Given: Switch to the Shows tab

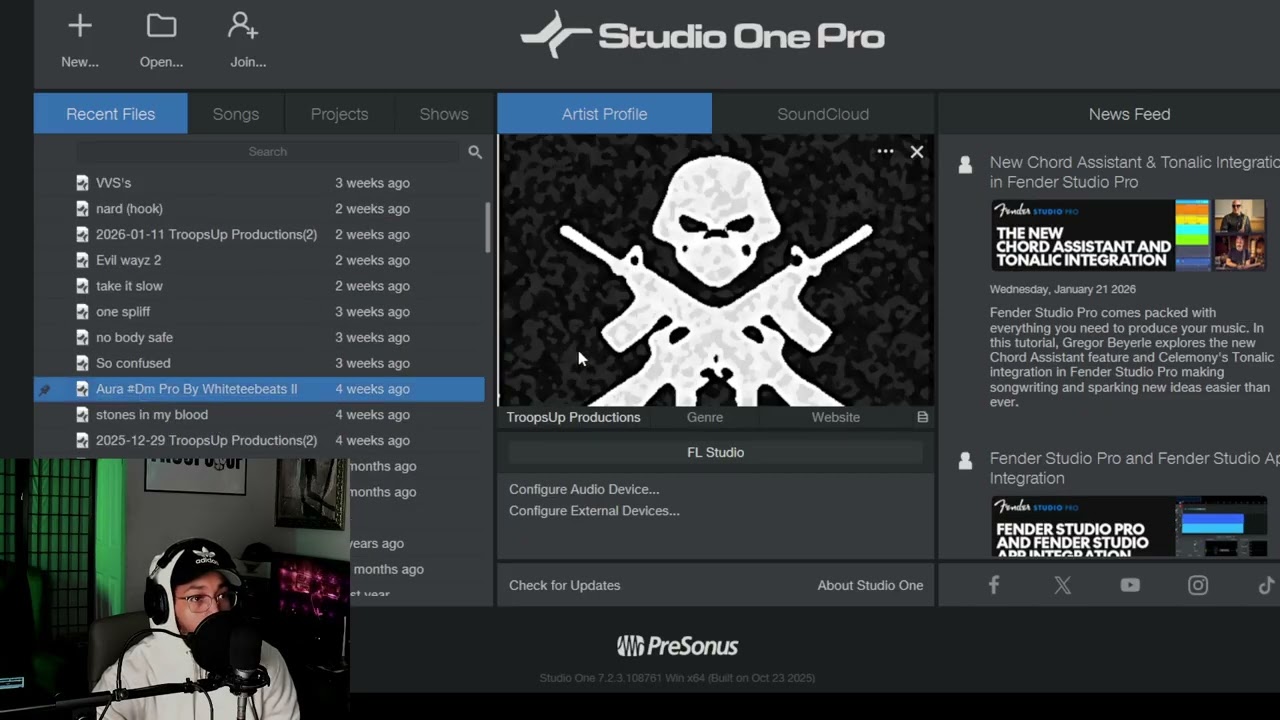Looking at the screenshot, I should (444, 114).
